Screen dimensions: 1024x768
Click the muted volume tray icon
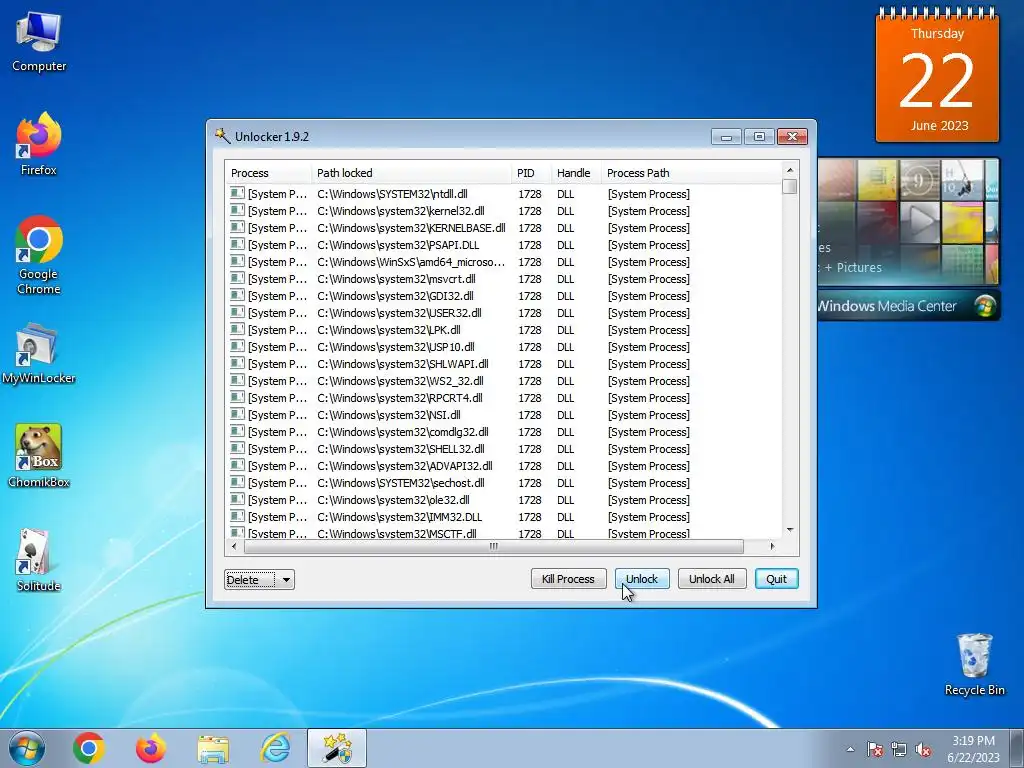point(923,749)
